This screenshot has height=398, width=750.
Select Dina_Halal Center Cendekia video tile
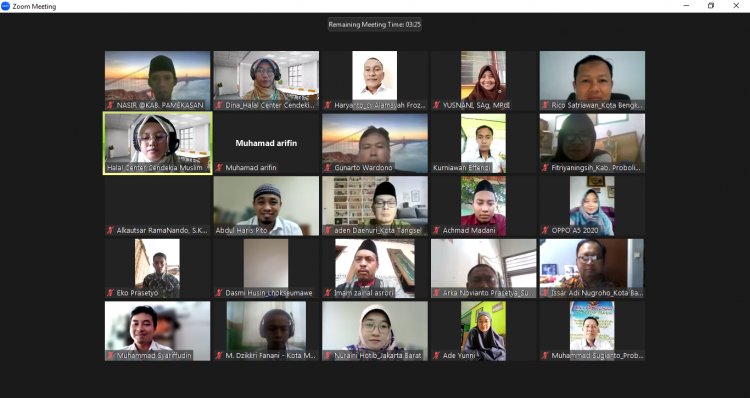tap(266, 80)
